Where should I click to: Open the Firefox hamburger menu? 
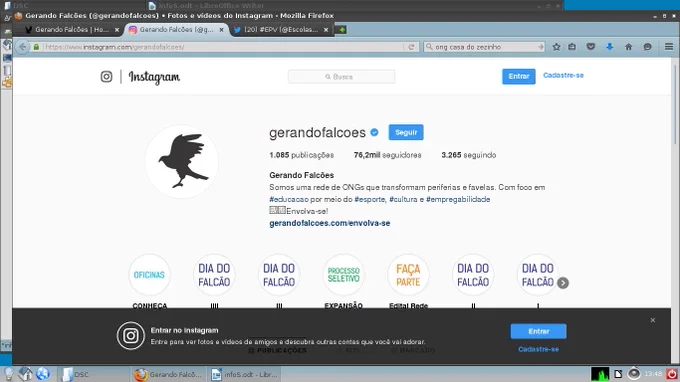[669, 47]
